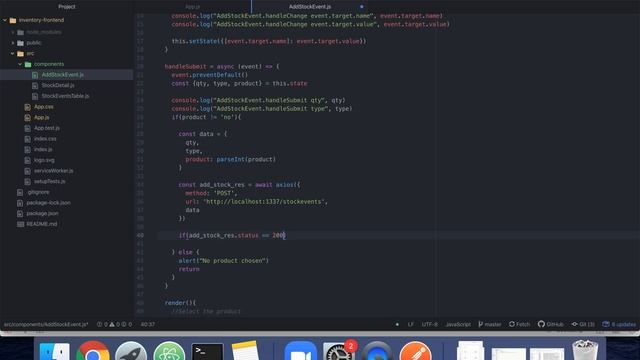Expand the public folder
Viewport: 640px width, 360px height.
(13, 42)
